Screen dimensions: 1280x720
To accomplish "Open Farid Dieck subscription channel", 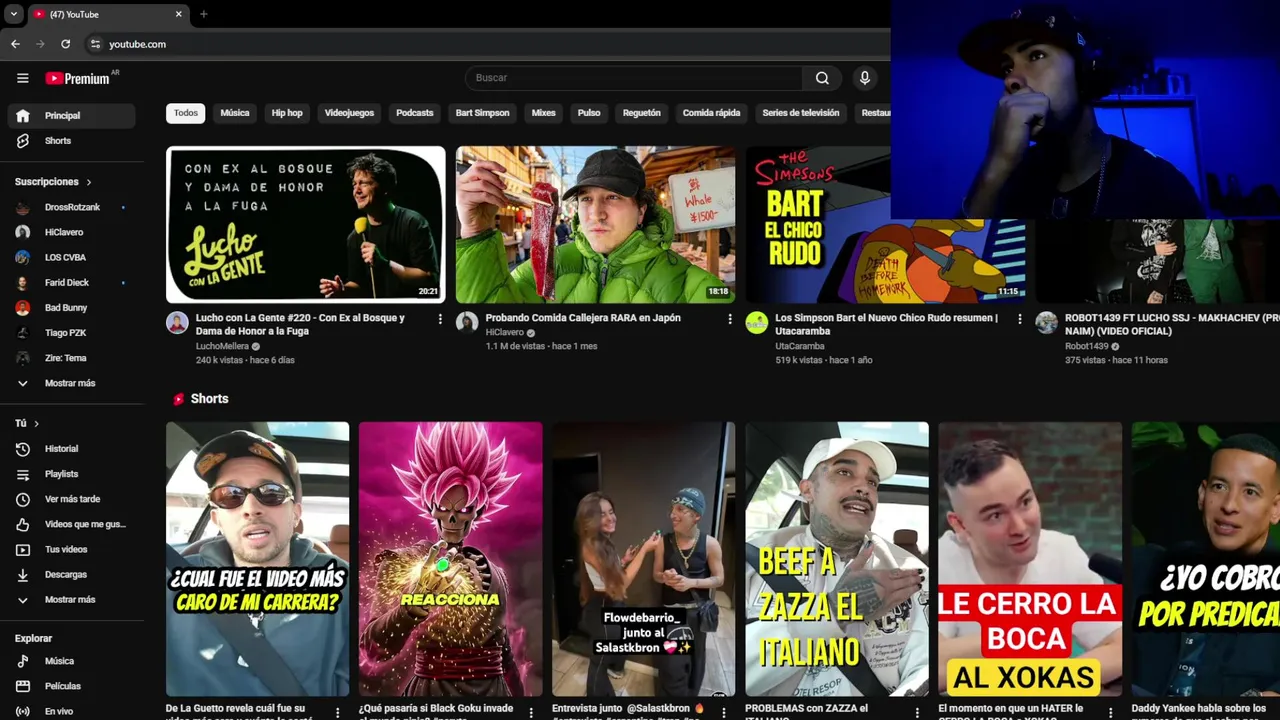I will [70, 283].
